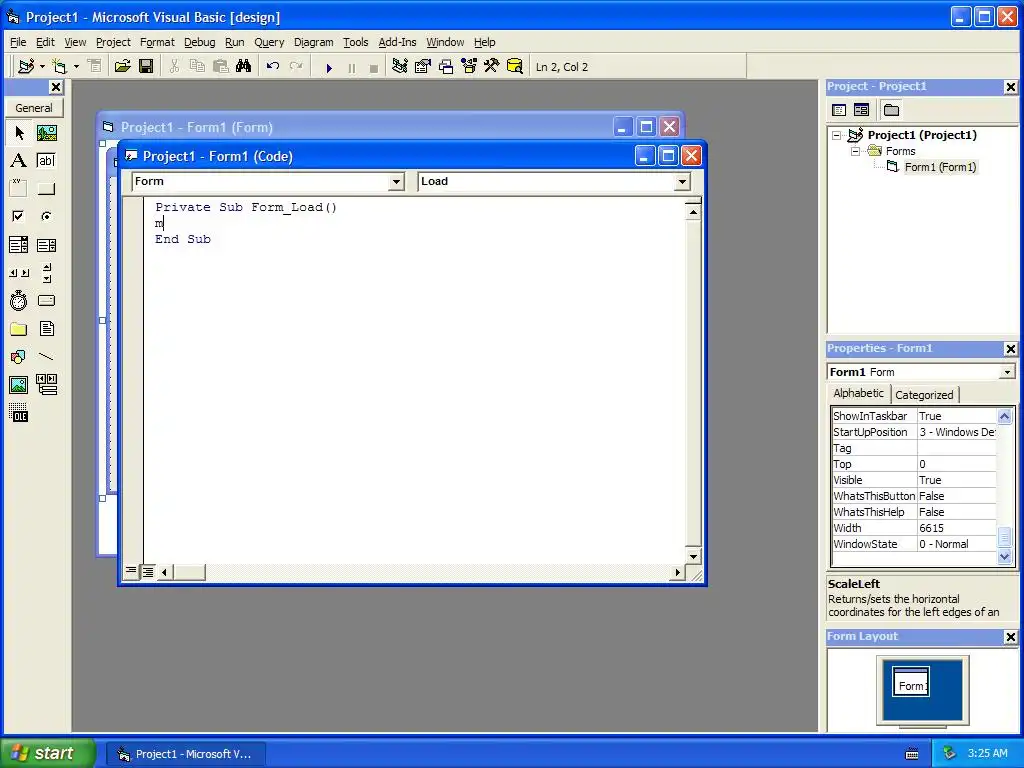Screen dimensions: 1024x768
Task: Open Object Browser from toolbar
Action: coord(469,67)
